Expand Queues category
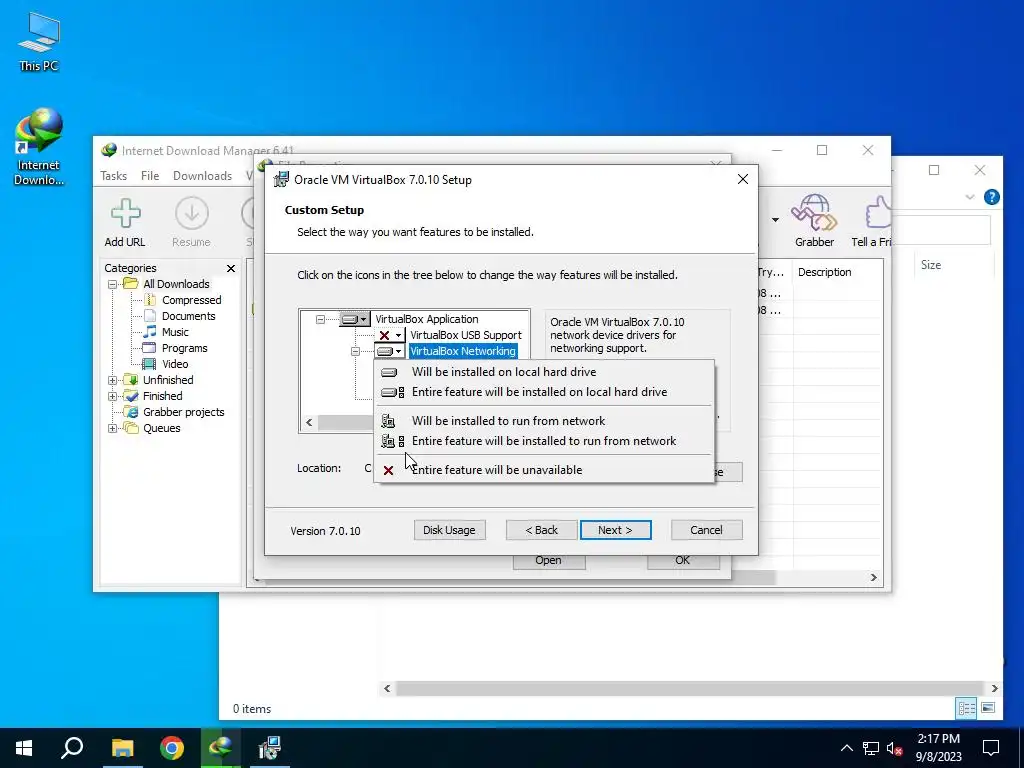The width and height of the screenshot is (1024, 768). [x=112, y=428]
